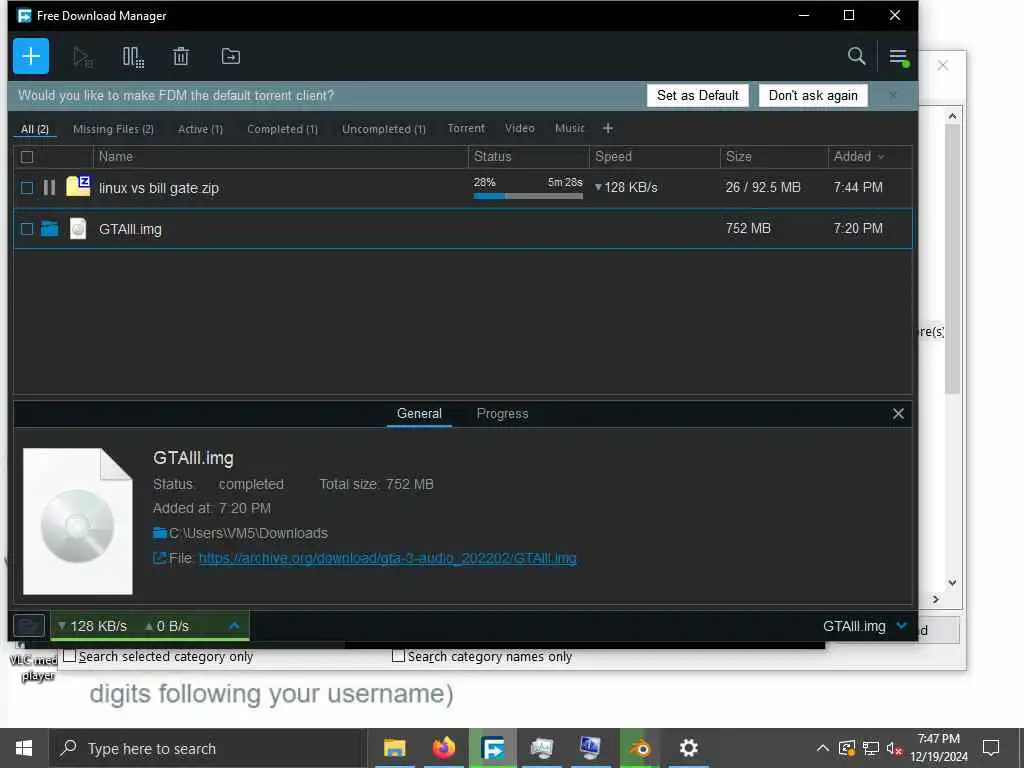Filter by Completed (1) tab
Viewport: 1024px width, 768px height.
pos(282,129)
